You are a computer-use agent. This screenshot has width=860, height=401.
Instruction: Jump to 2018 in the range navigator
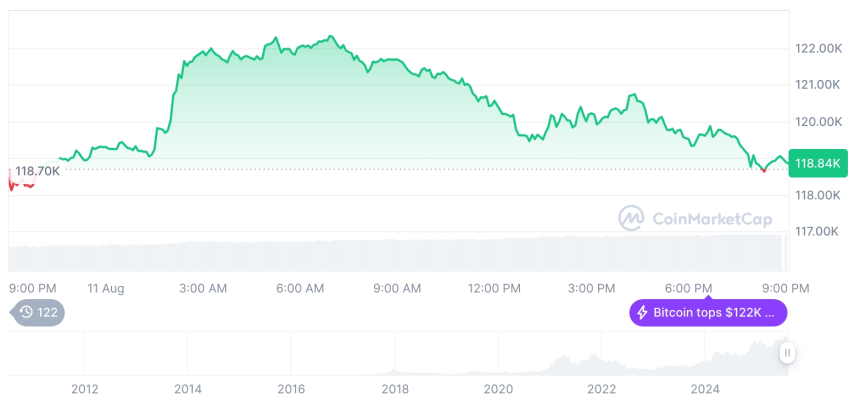[x=395, y=388]
